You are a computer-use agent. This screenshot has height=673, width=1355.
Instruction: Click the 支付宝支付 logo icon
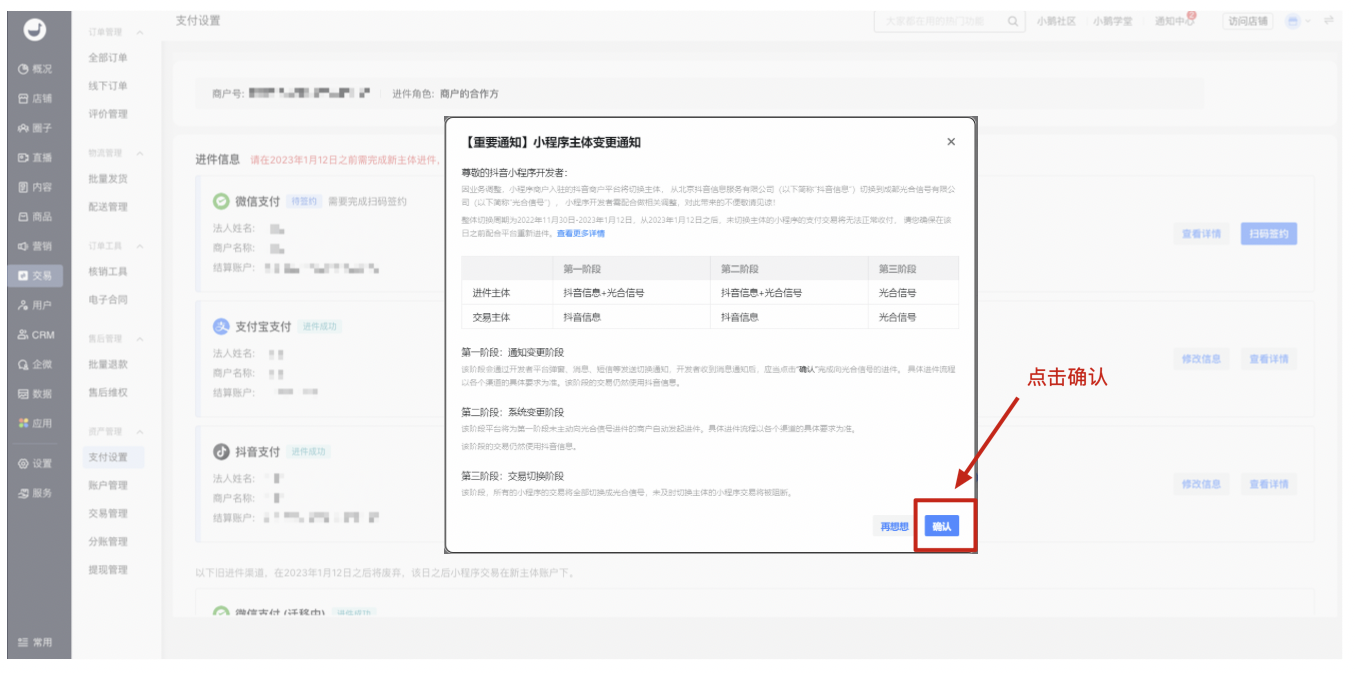click(221, 327)
